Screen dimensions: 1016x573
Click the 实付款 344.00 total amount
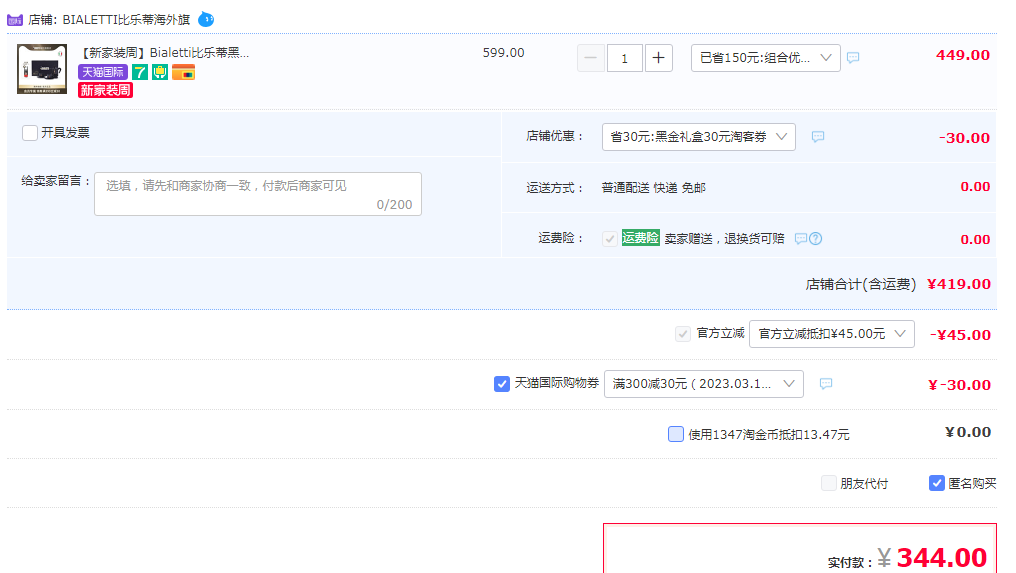pos(941,557)
